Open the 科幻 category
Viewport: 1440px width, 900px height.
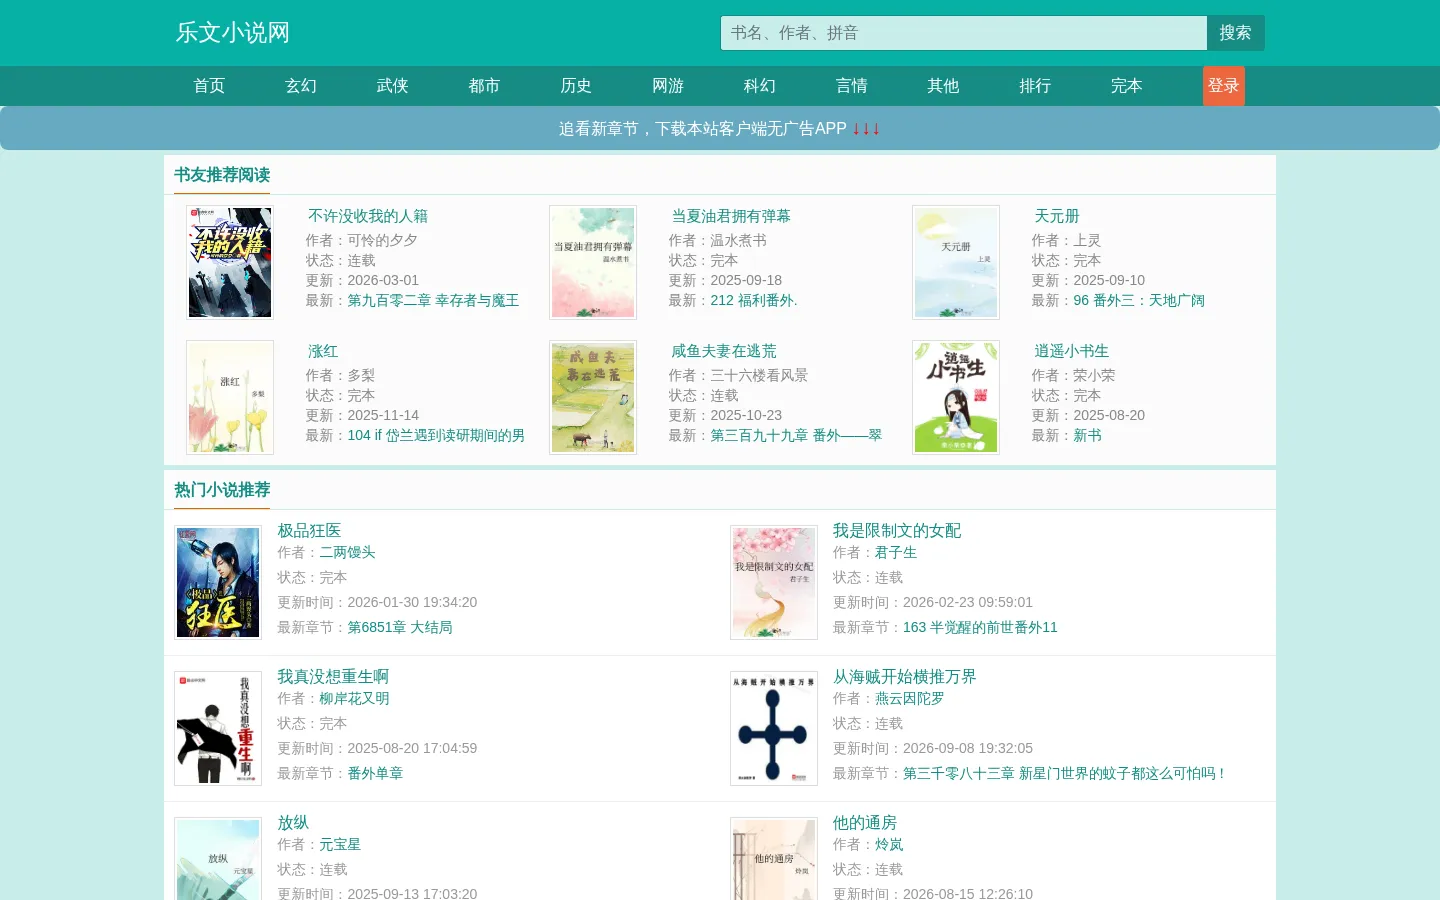(760, 86)
